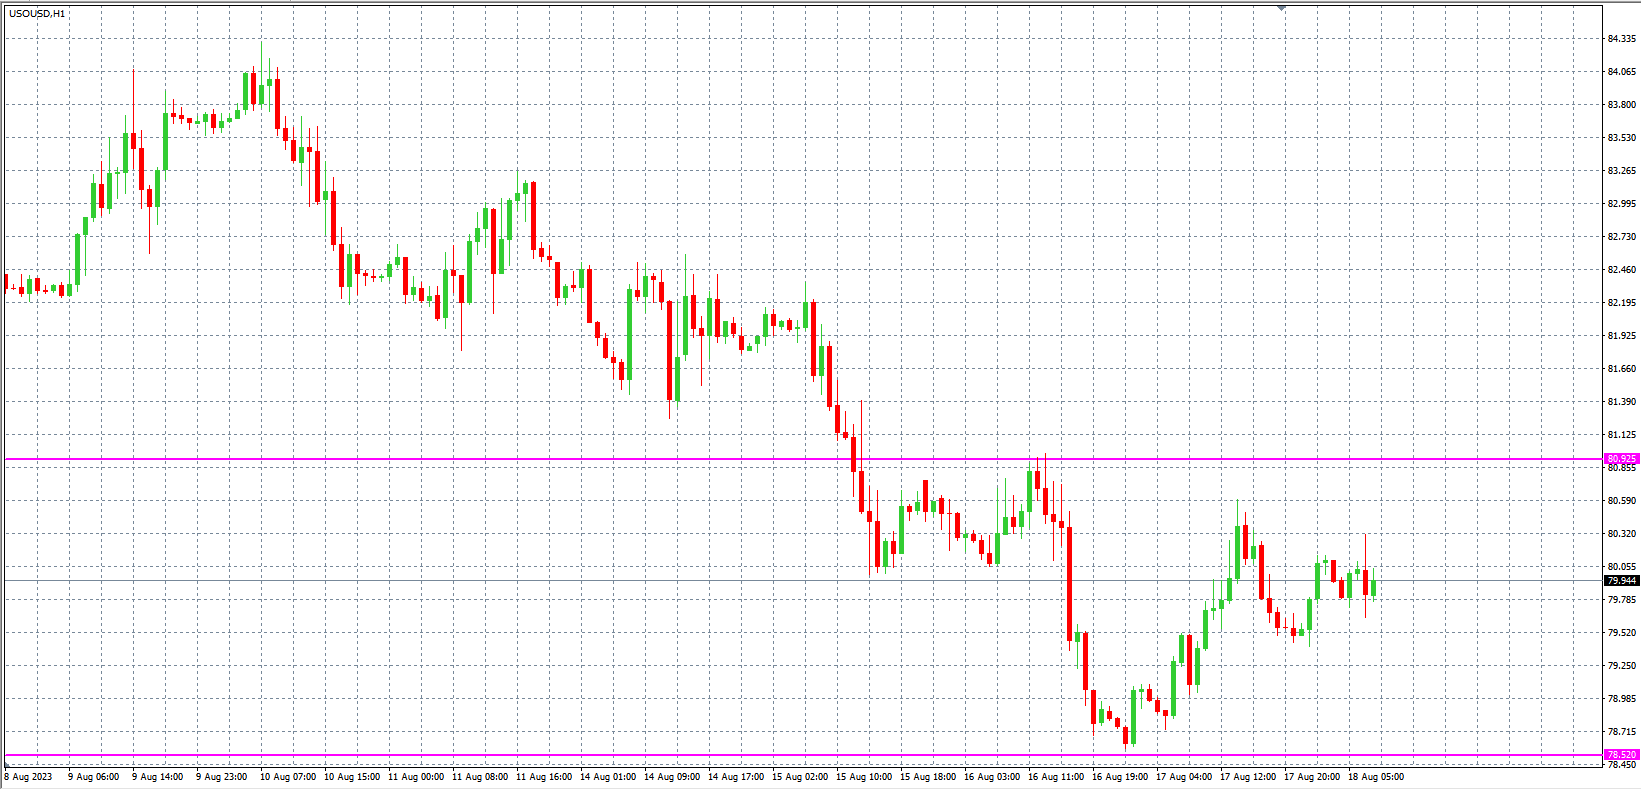Image resolution: width=1641 pixels, height=789 pixels.
Task: Click the 84.335 price scale label
Action: [x=1621, y=39]
